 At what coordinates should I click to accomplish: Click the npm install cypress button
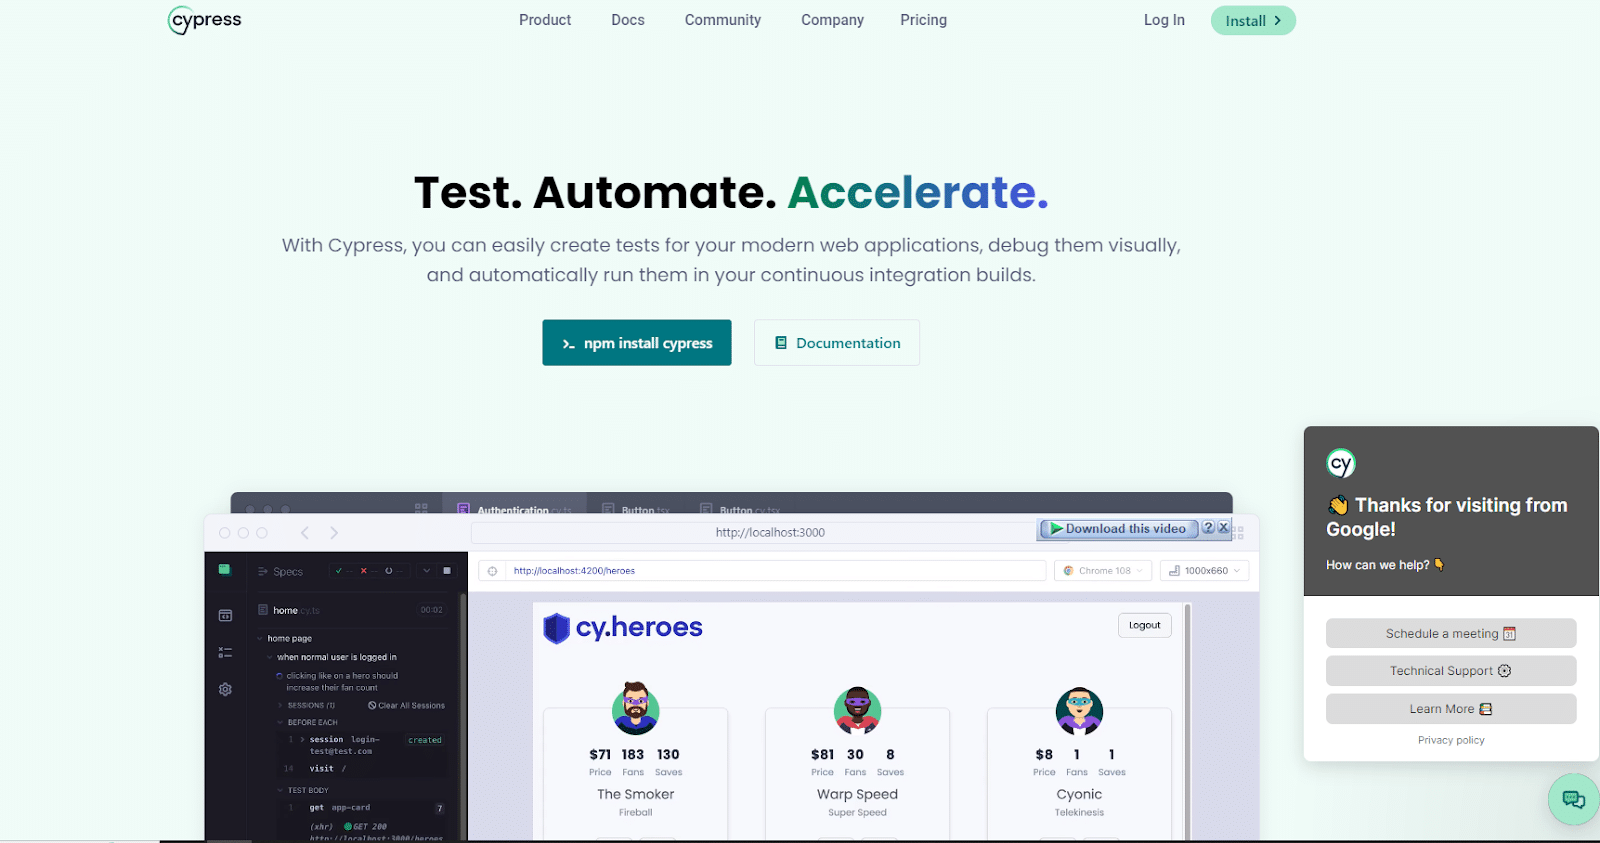(x=637, y=343)
